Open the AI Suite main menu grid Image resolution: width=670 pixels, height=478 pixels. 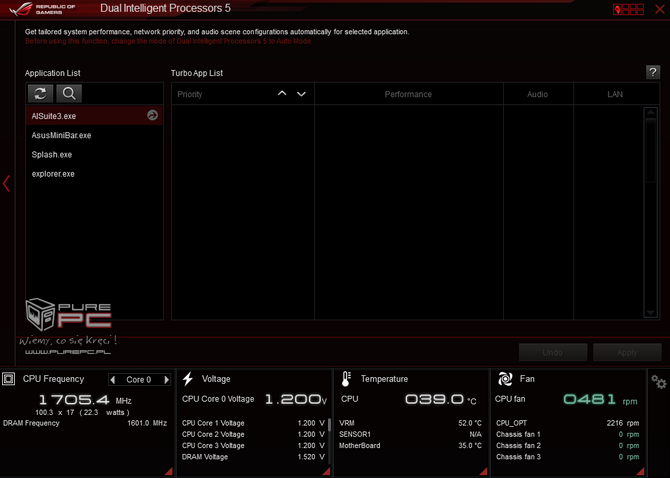click(628, 9)
